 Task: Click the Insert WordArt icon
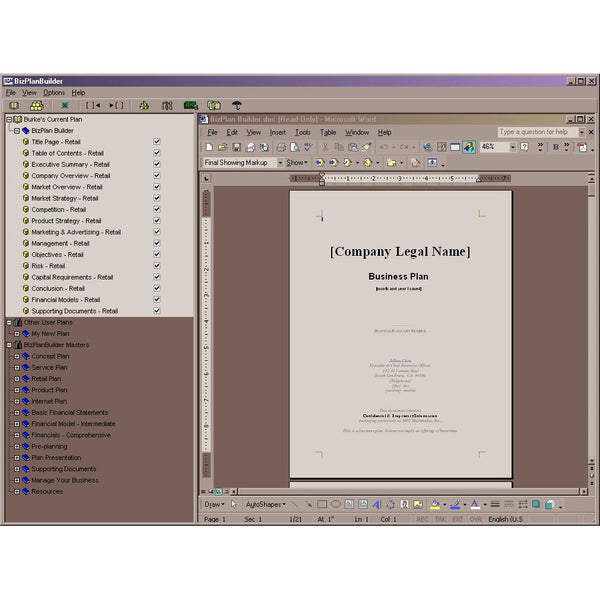(377, 504)
